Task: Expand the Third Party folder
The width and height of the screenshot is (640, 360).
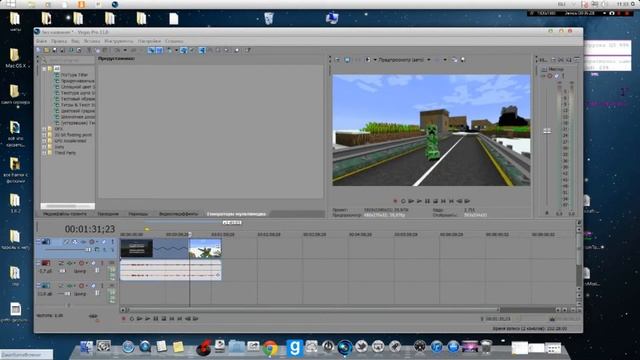Action: [44, 153]
